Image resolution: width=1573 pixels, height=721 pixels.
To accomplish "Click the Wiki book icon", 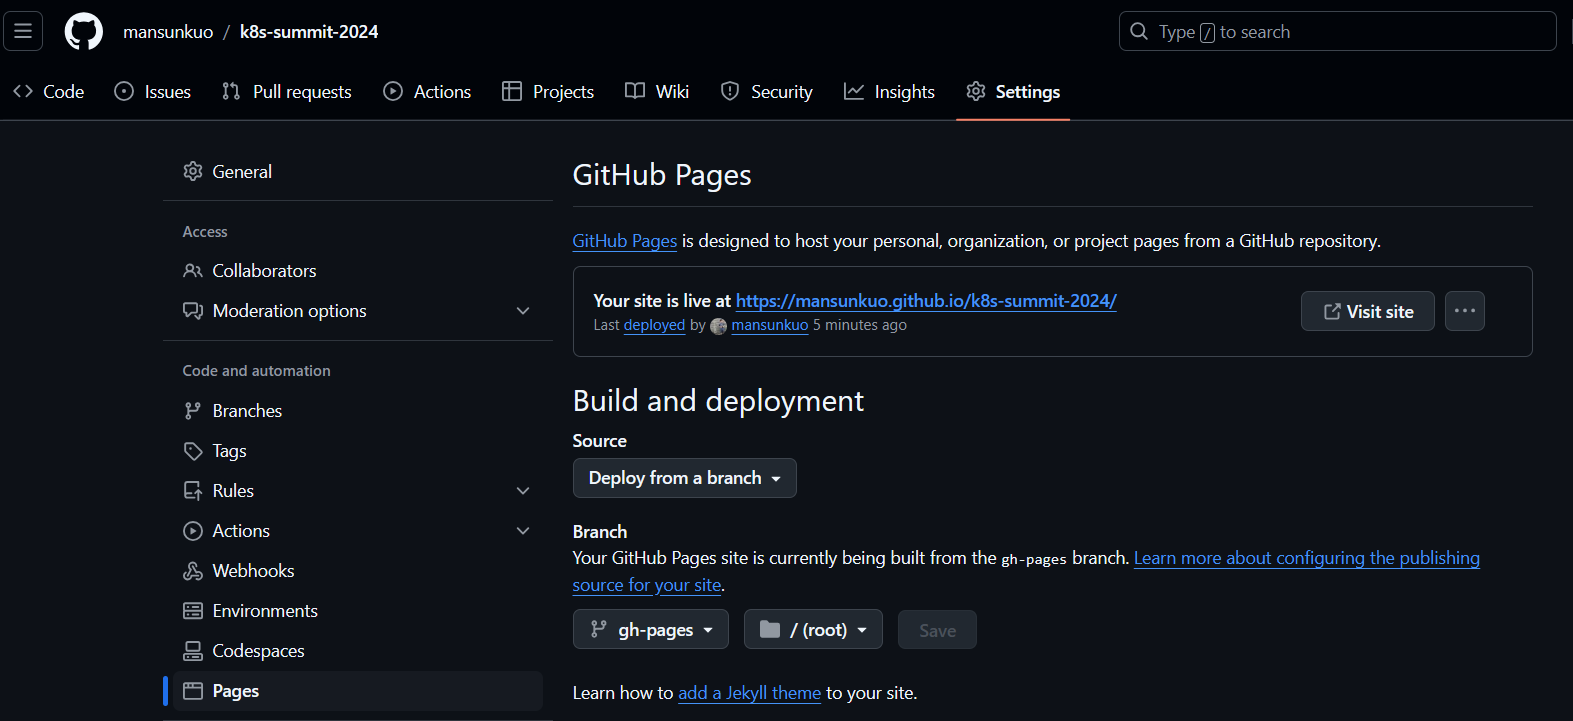I will coord(635,91).
